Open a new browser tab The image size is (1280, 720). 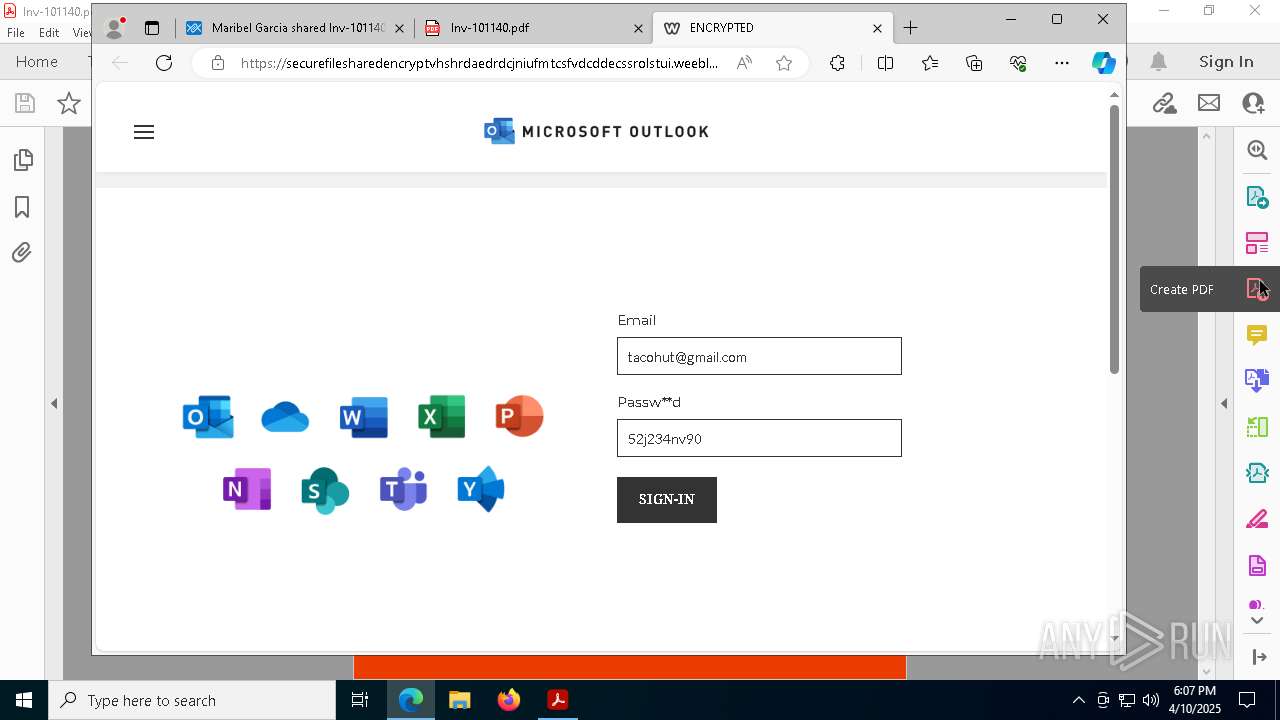pos(910,28)
